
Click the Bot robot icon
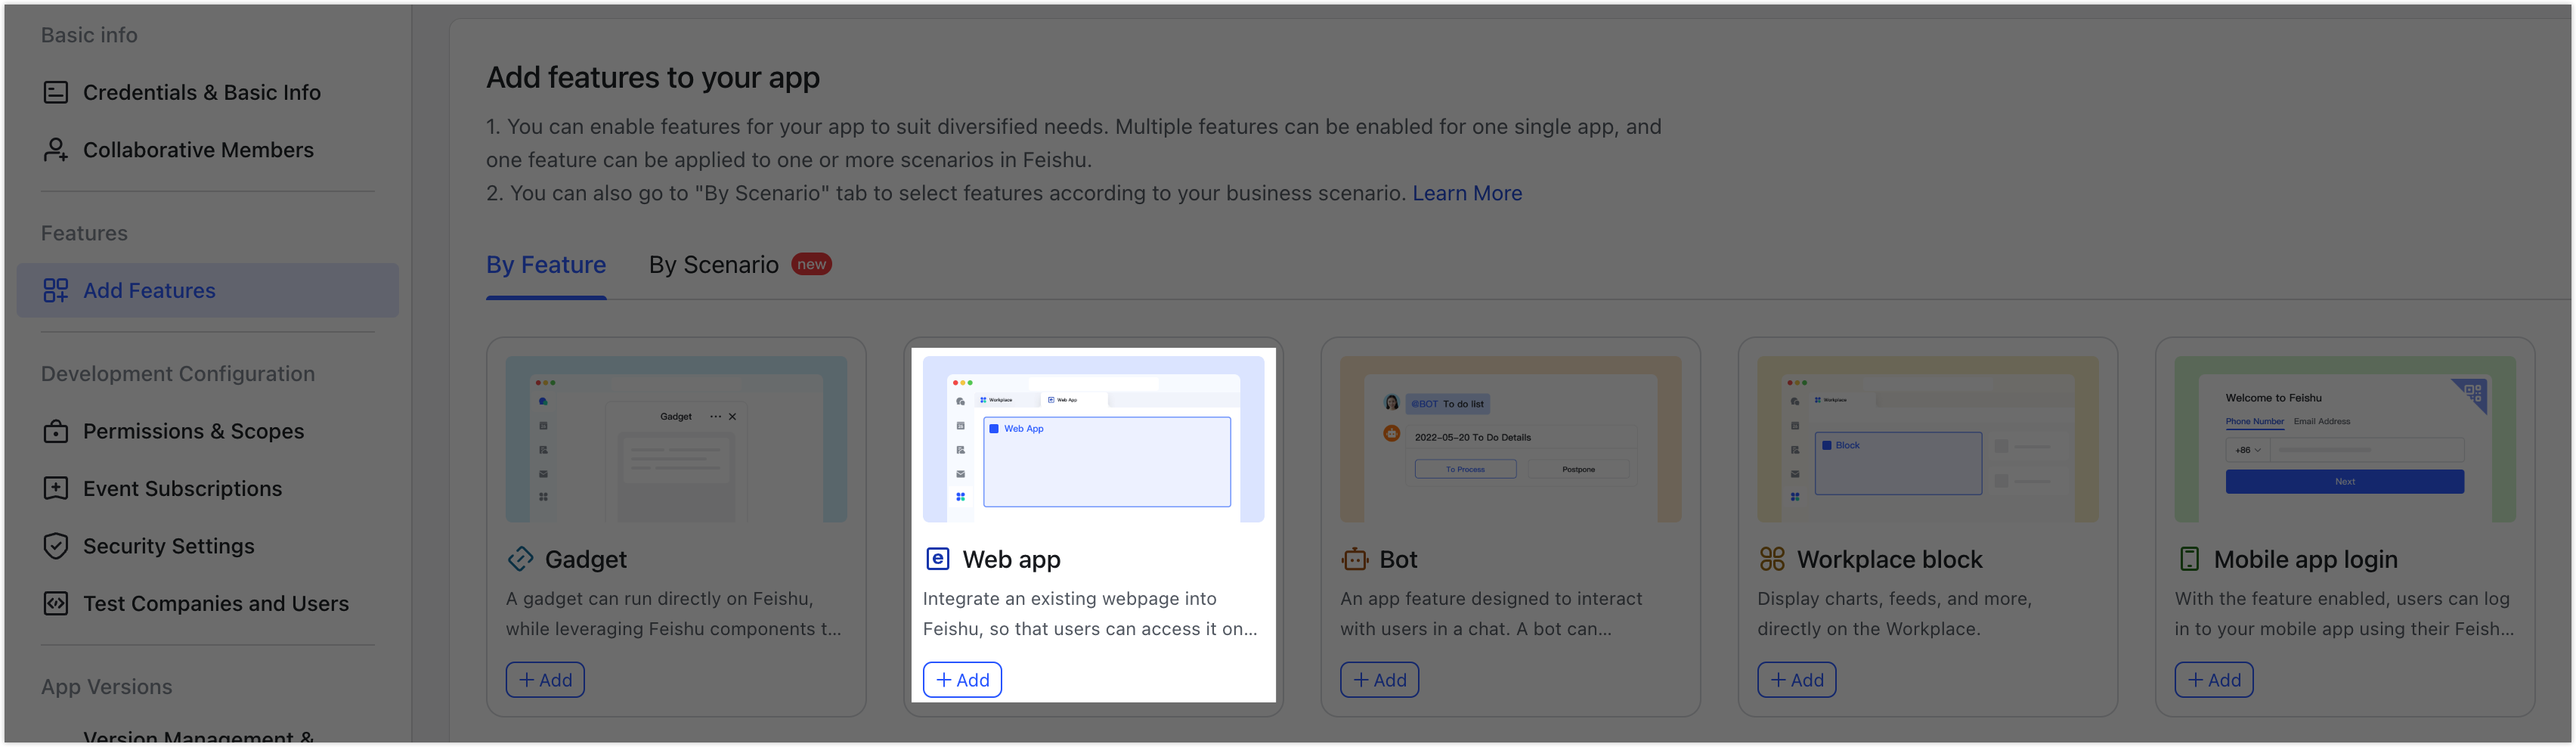coord(1355,559)
